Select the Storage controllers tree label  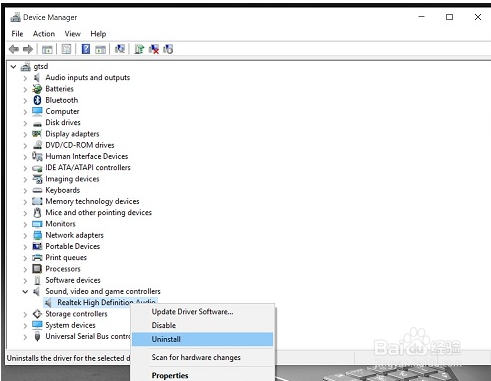(x=76, y=314)
